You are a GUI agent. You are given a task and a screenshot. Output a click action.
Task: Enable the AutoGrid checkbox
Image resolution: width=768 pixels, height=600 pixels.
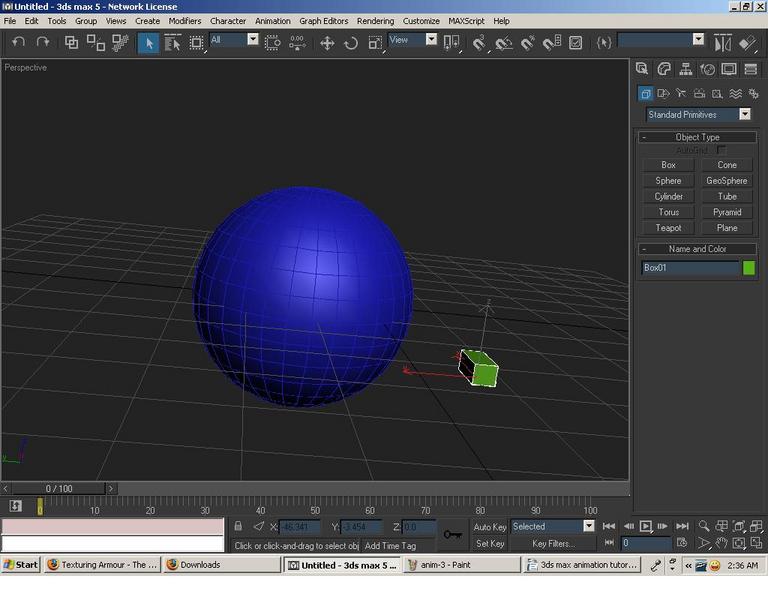coord(721,150)
